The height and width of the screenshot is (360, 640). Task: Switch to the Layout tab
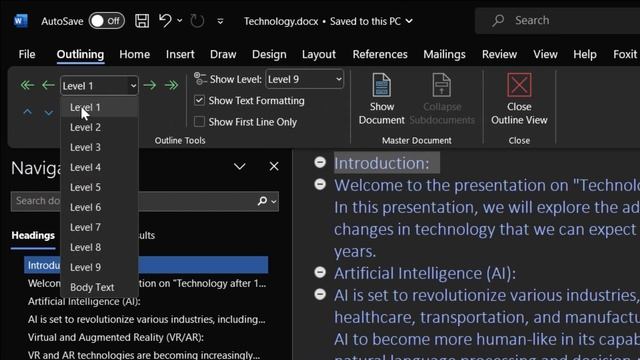(319, 54)
